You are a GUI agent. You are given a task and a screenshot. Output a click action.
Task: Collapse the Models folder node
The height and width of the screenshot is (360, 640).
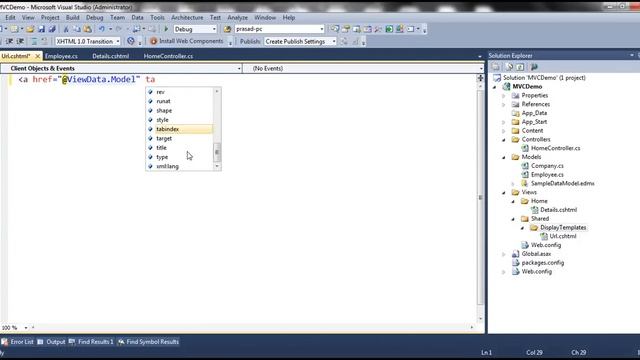tap(504, 157)
